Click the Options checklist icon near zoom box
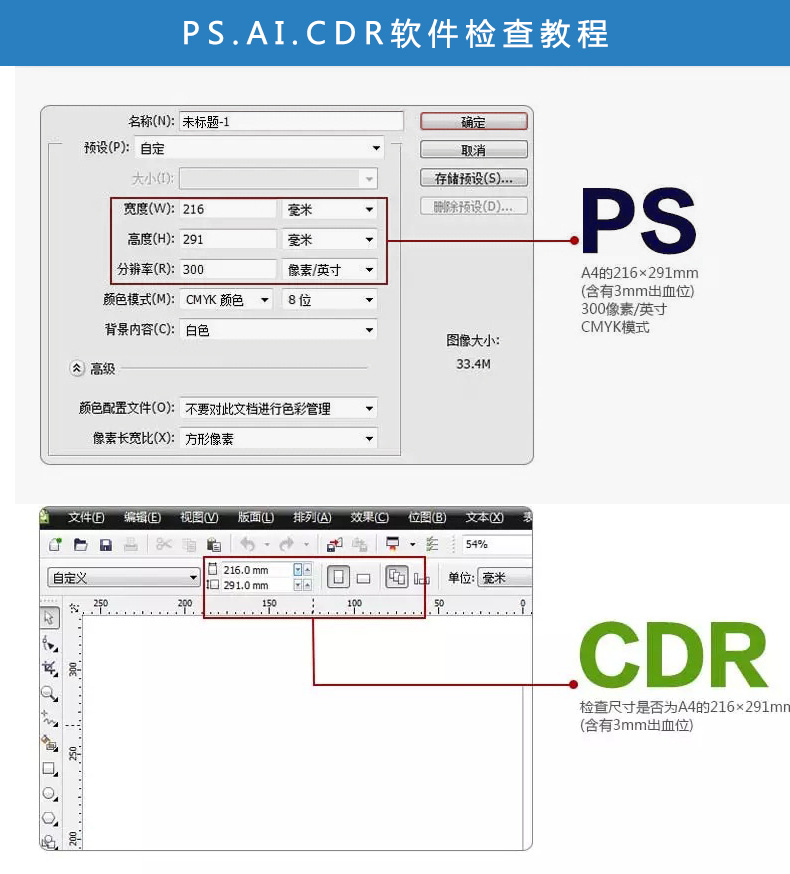 coord(432,543)
